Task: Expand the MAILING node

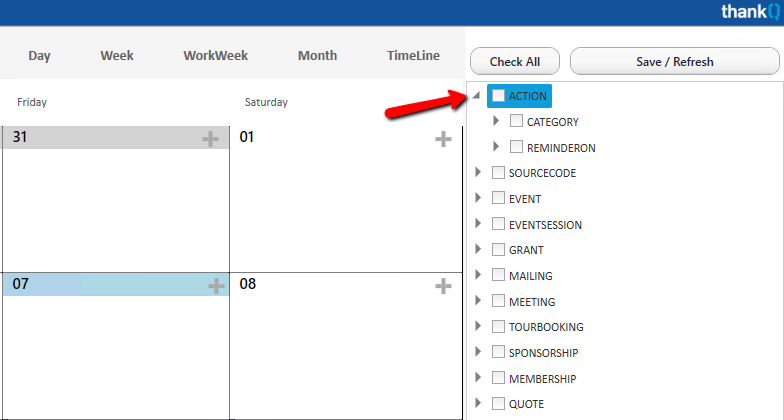Action: click(x=478, y=275)
